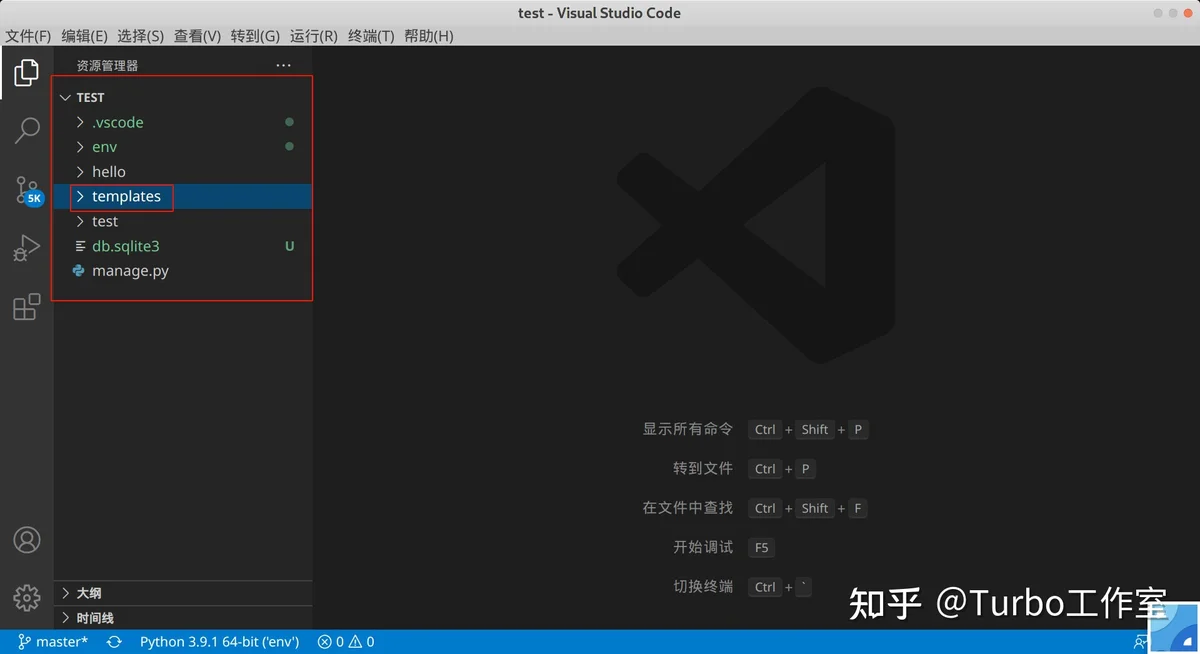This screenshot has width=1200, height=654.
Task: Click the Synchronize Changes icon in status bar
Action: (114, 642)
